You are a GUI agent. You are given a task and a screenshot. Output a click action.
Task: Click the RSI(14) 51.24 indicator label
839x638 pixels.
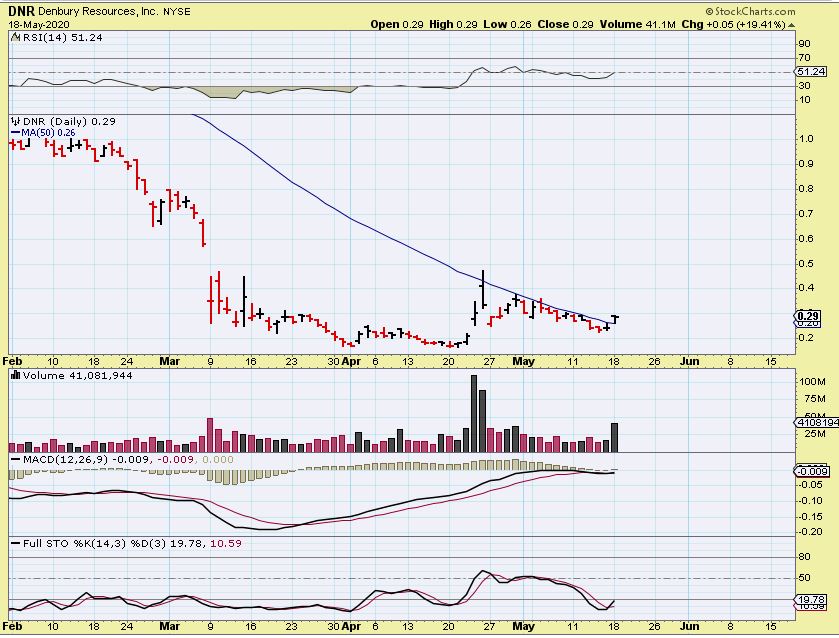[x=63, y=37]
